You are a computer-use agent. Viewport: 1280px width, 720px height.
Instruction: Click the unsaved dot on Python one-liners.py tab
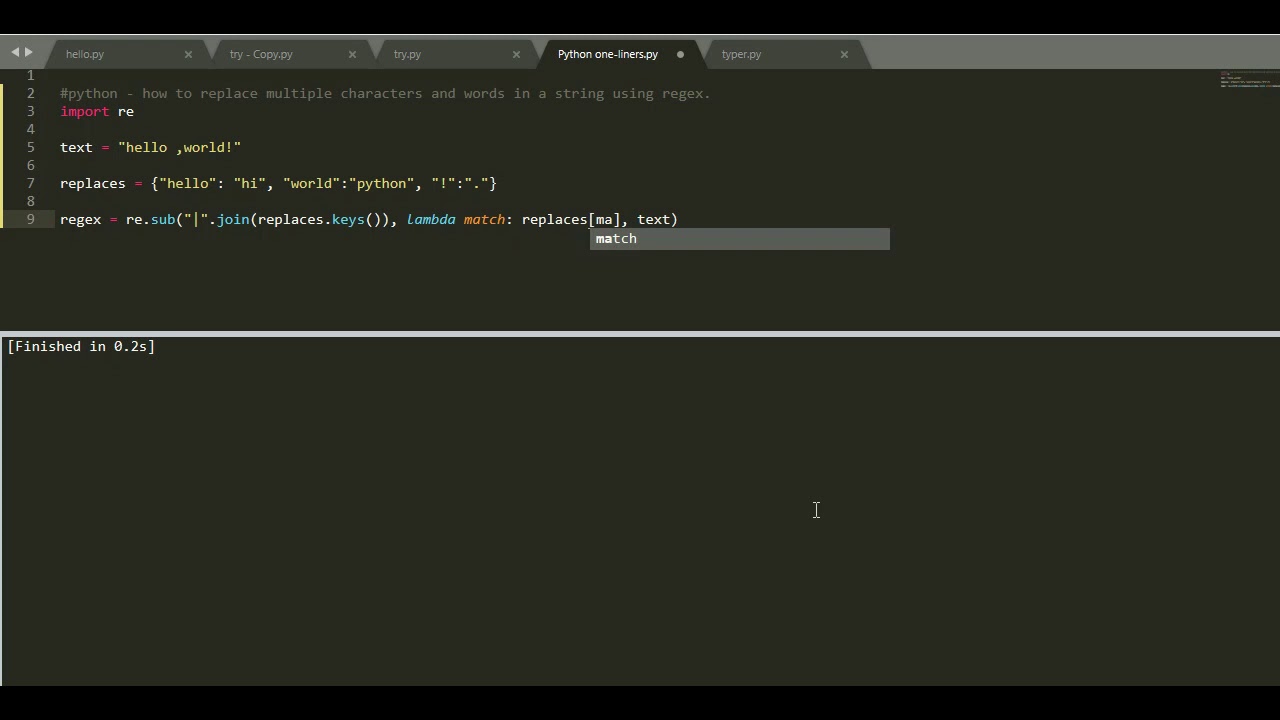tap(681, 54)
